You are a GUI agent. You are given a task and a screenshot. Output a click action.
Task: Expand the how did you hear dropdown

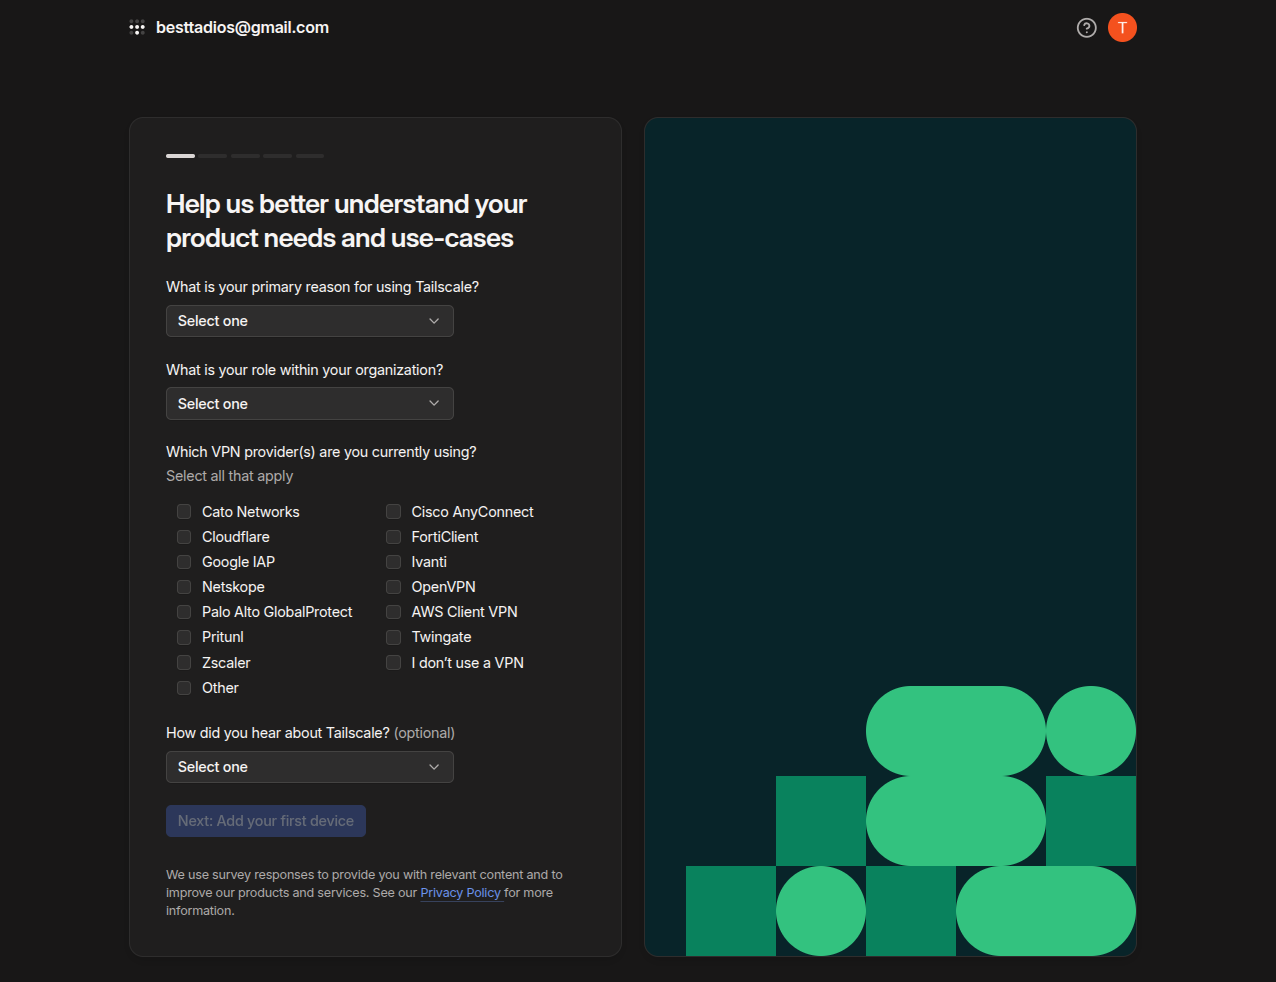(x=309, y=767)
